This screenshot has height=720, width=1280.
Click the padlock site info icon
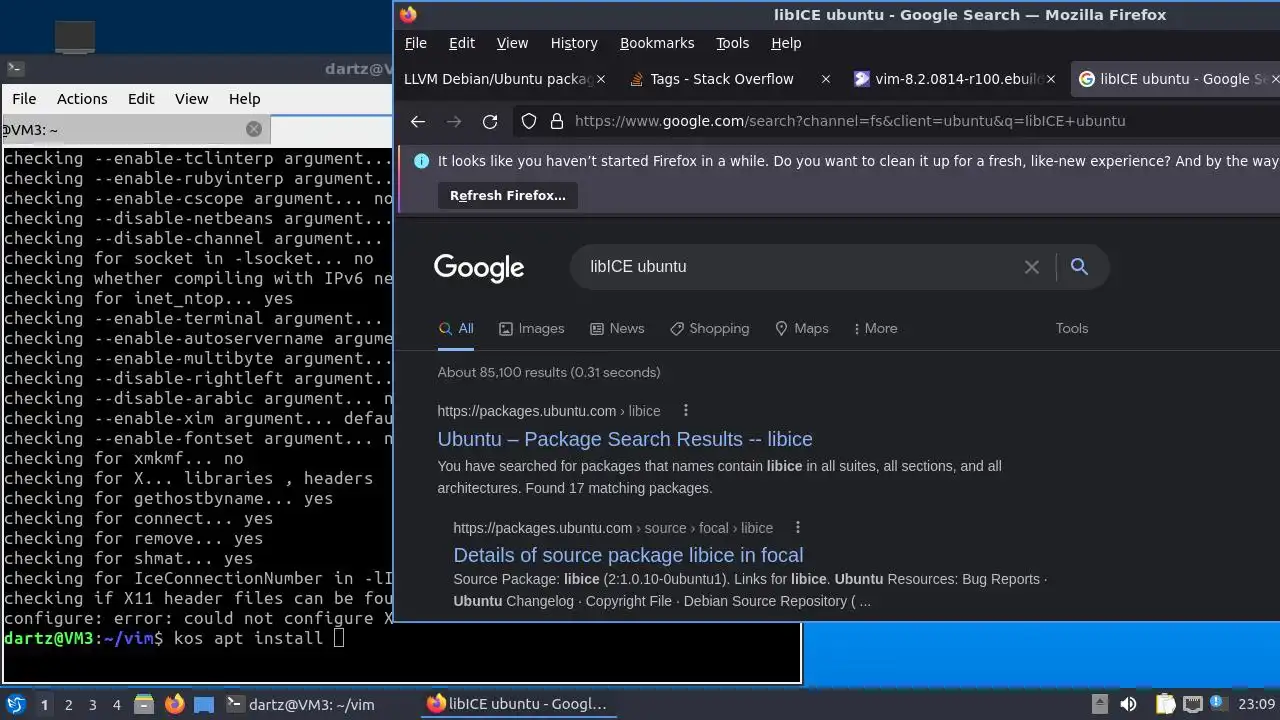tap(557, 121)
